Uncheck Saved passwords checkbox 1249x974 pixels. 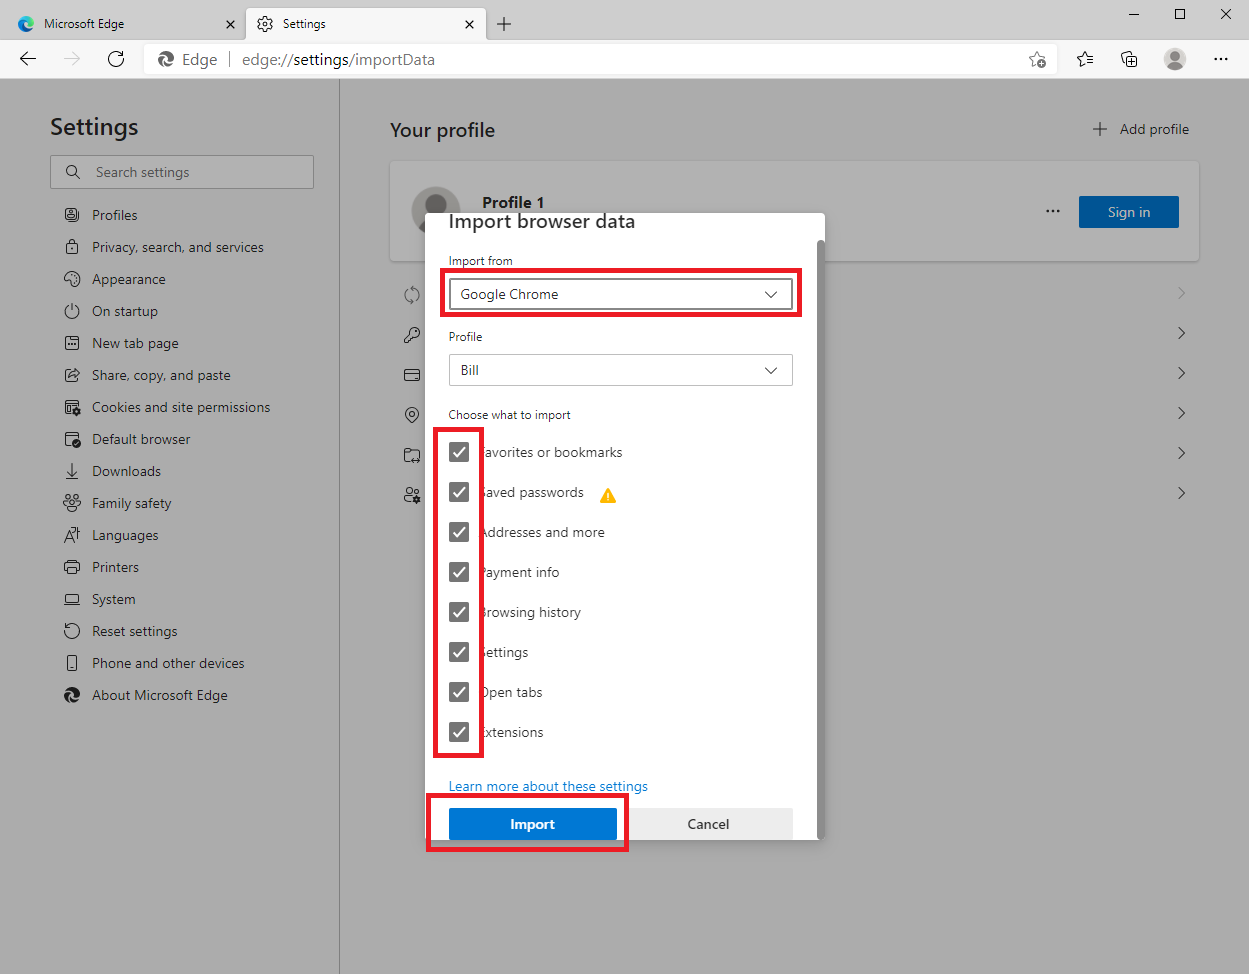pyautogui.click(x=459, y=492)
